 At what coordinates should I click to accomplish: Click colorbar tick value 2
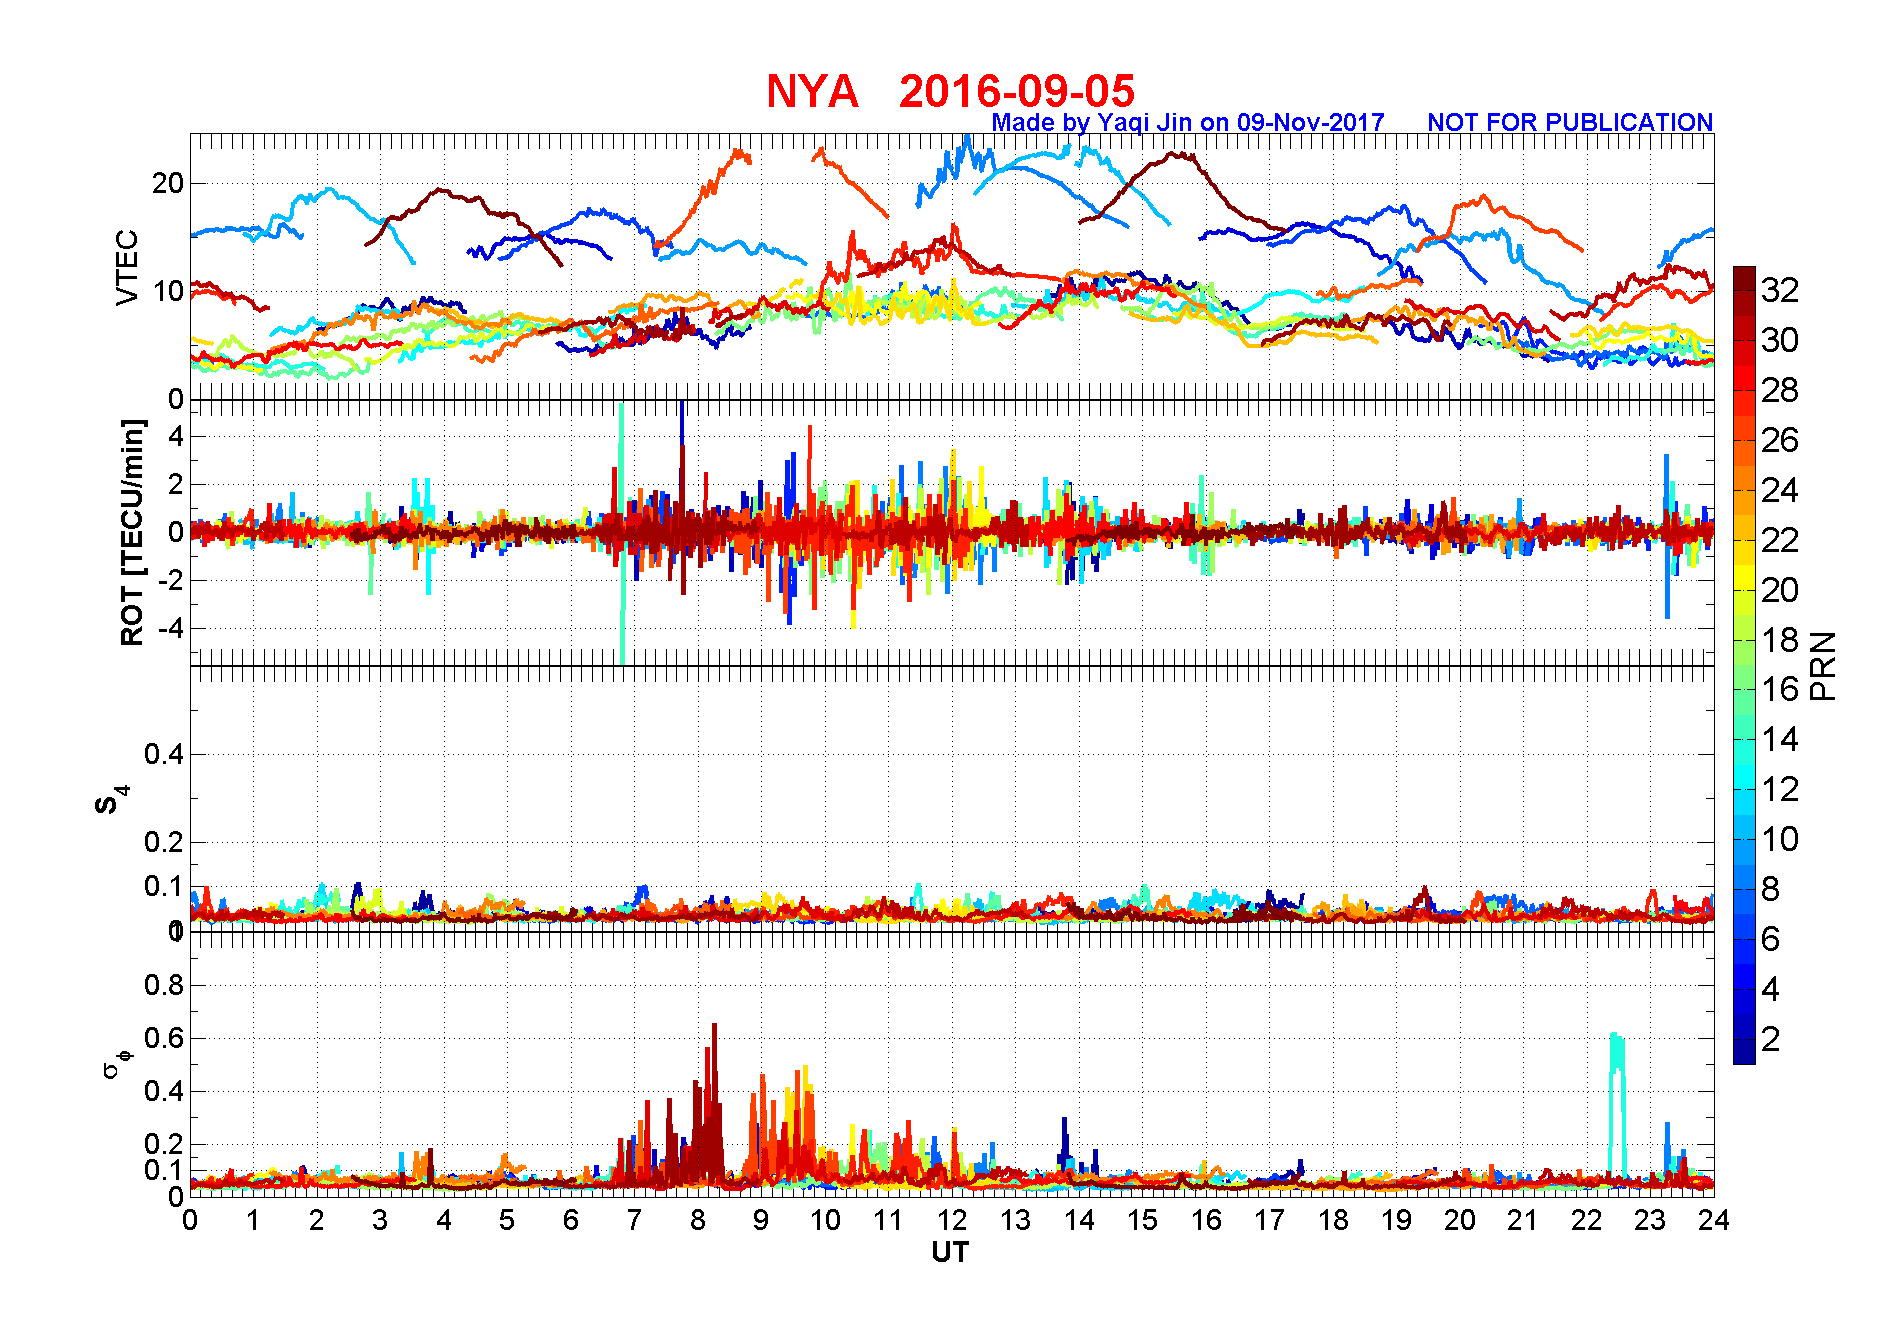pos(1771,1039)
